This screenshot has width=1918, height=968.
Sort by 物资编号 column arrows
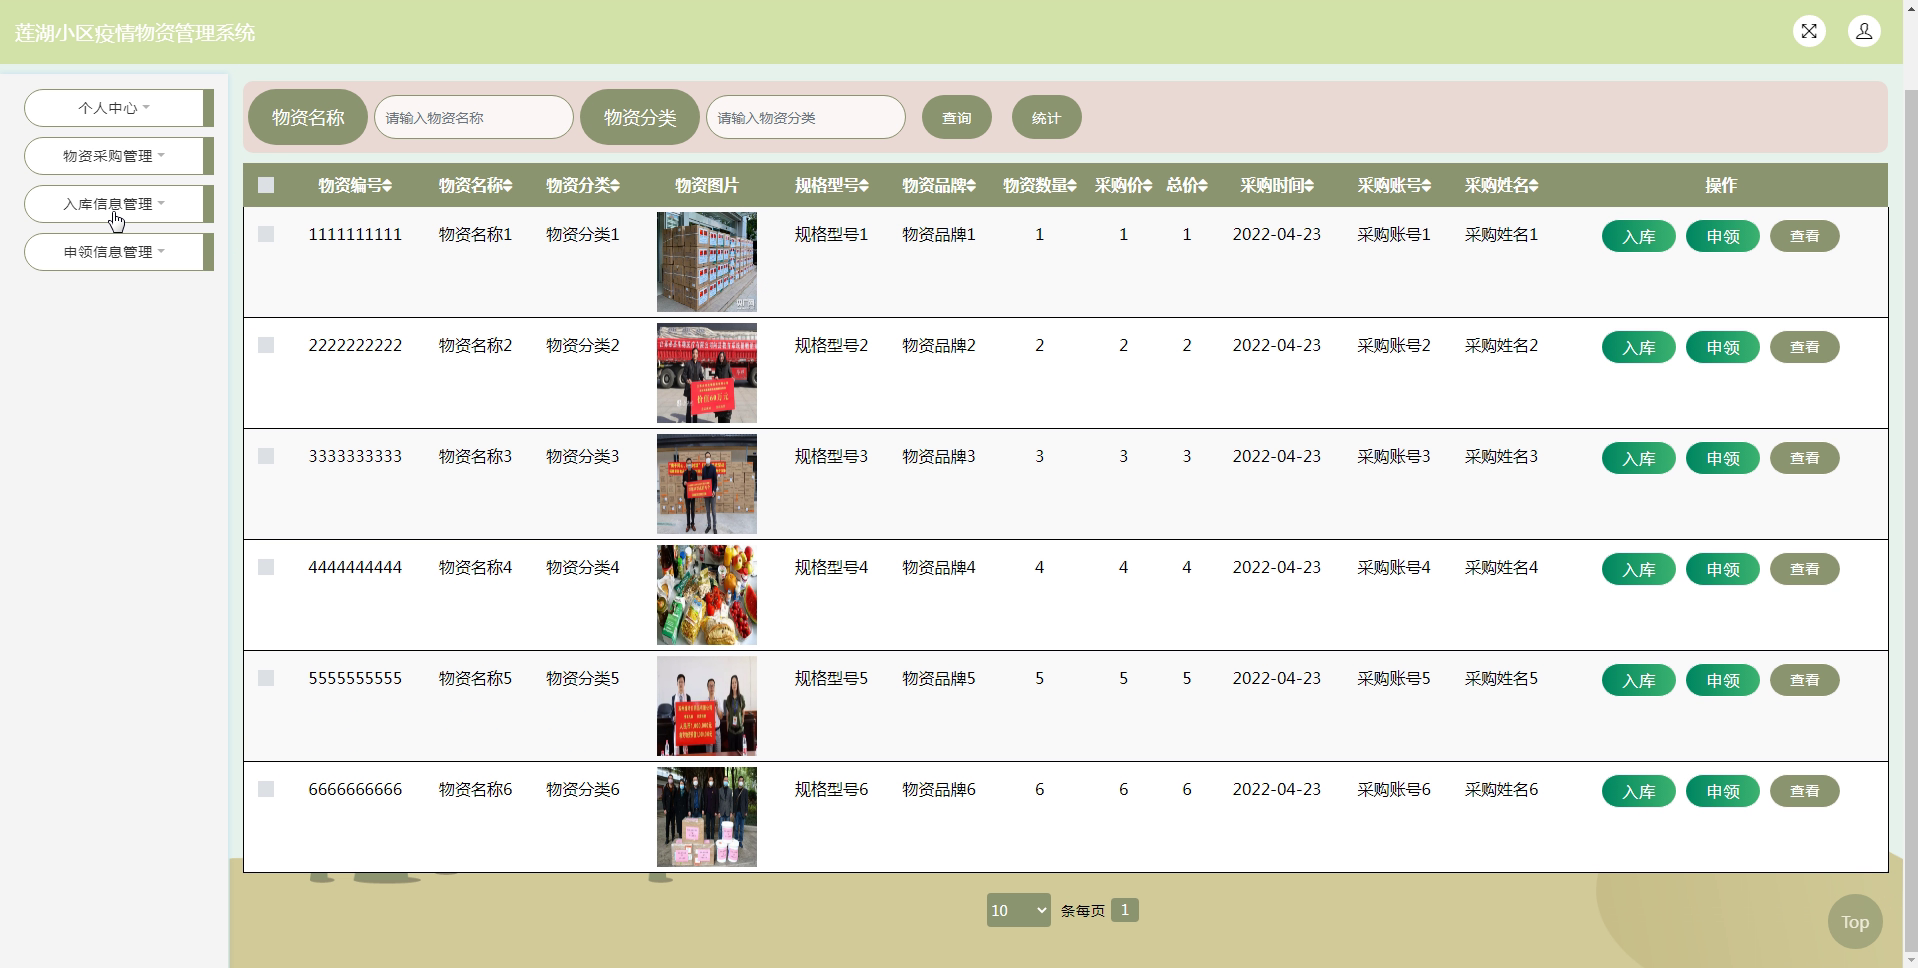tap(387, 185)
